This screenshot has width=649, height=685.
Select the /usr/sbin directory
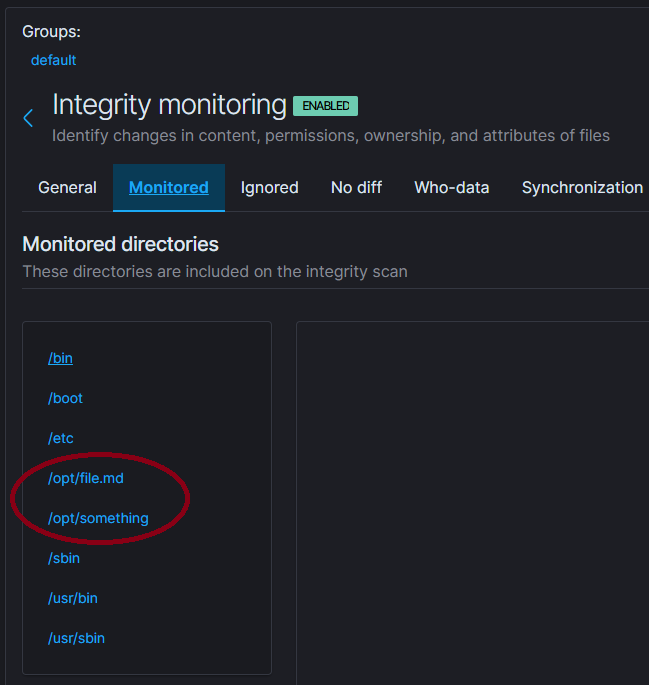[x=76, y=638]
